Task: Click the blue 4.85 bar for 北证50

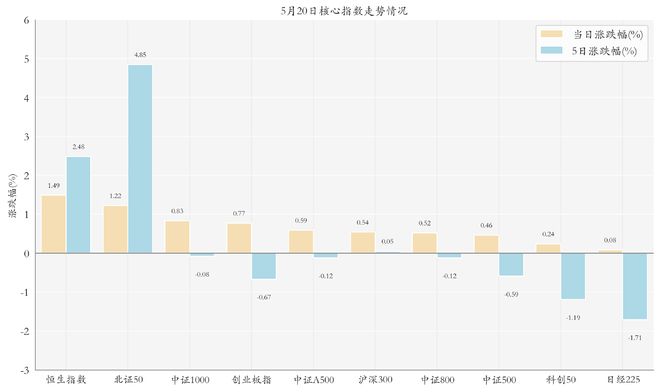Action: [x=140, y=159]
